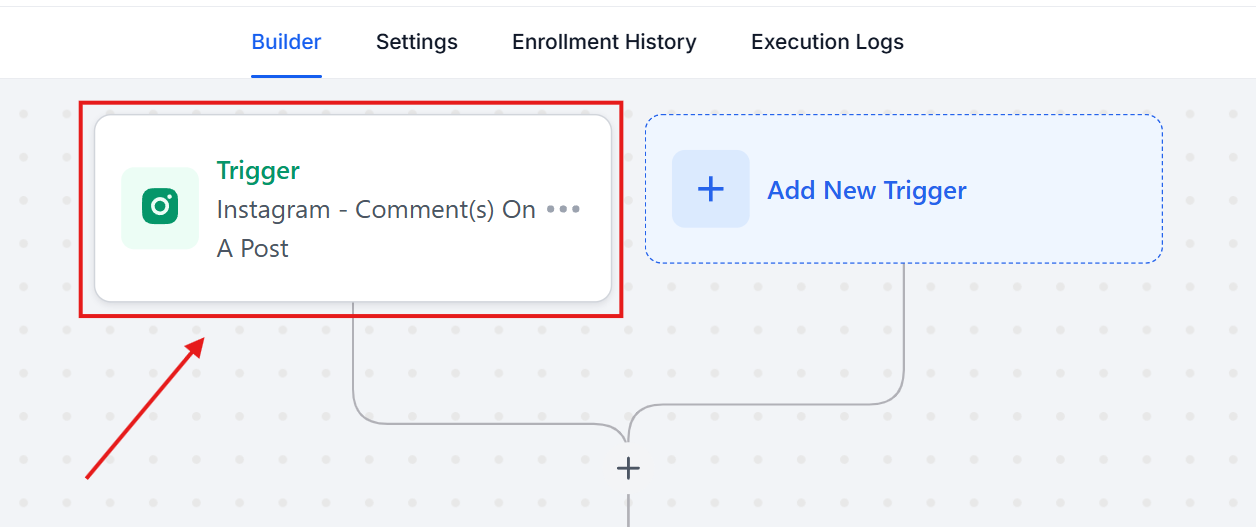Screen dimensions: 1256x527
Task: Open the Settings tab
Action: (417, 42)
